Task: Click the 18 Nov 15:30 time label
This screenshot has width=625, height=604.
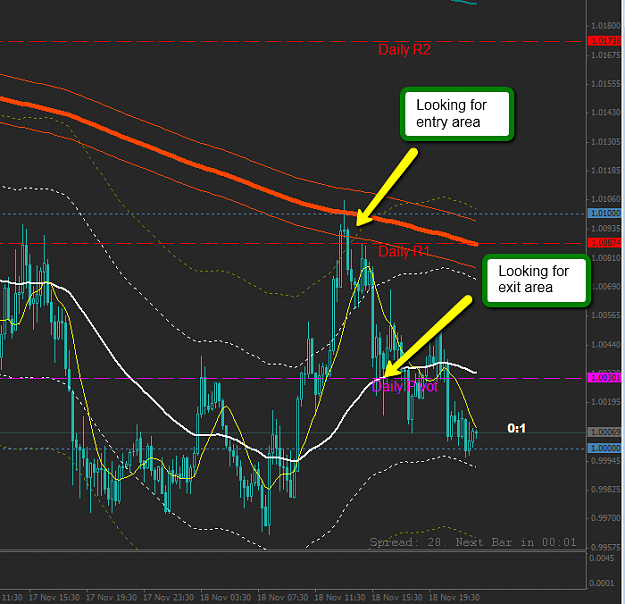Action: [397, 598]
